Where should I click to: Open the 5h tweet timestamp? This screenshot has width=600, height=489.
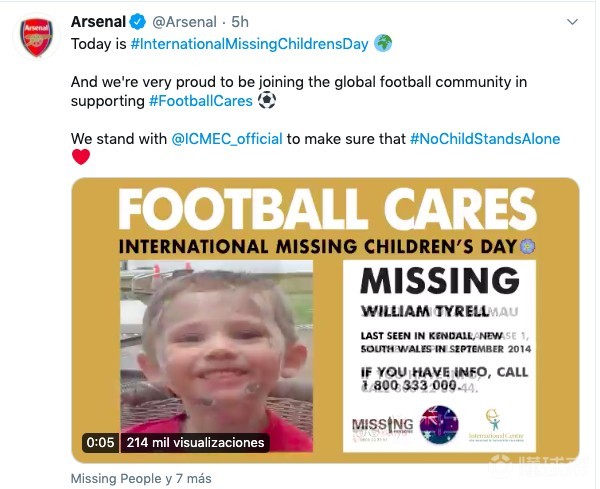tap(240, 22)
